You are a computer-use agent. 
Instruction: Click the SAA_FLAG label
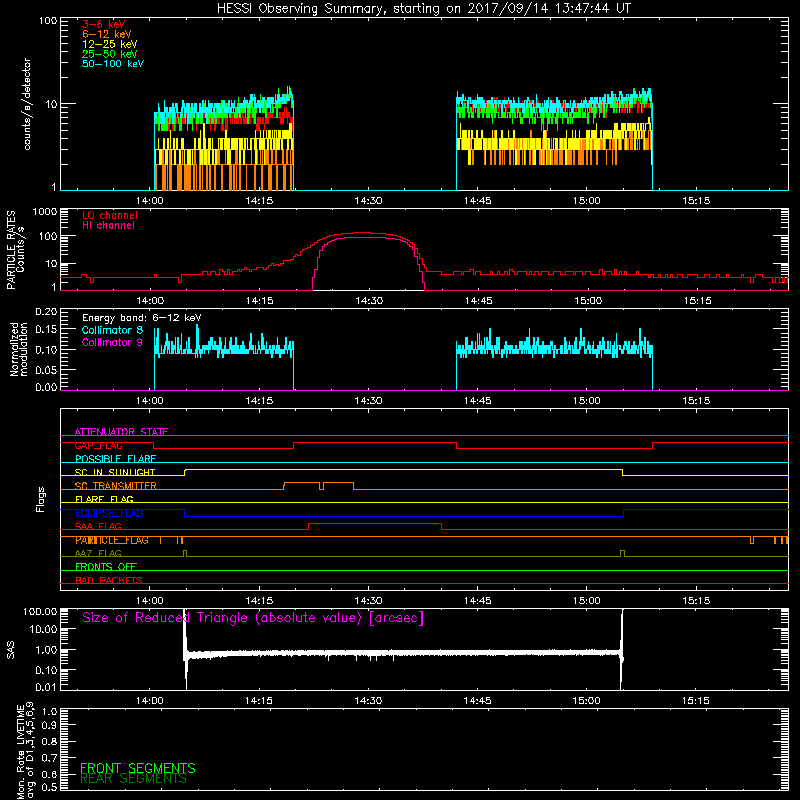[x=98, y=527]
